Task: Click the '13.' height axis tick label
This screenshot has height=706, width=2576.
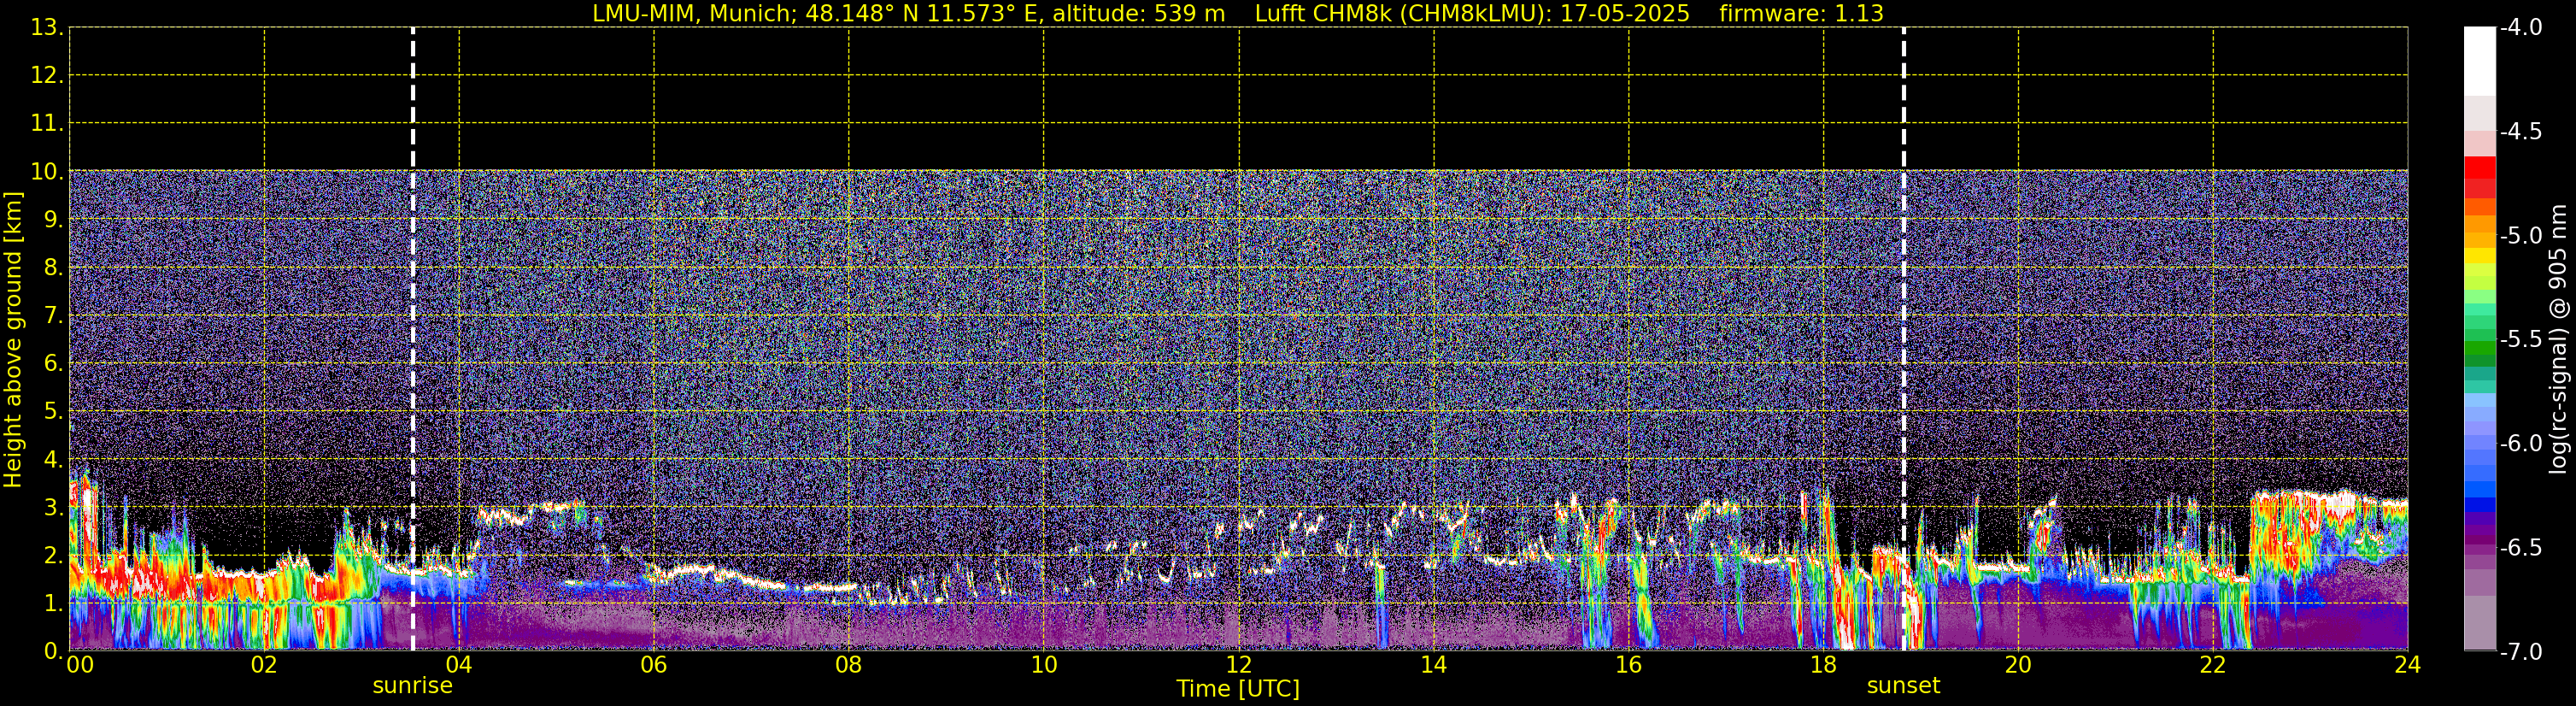Action: coord(47,28)
